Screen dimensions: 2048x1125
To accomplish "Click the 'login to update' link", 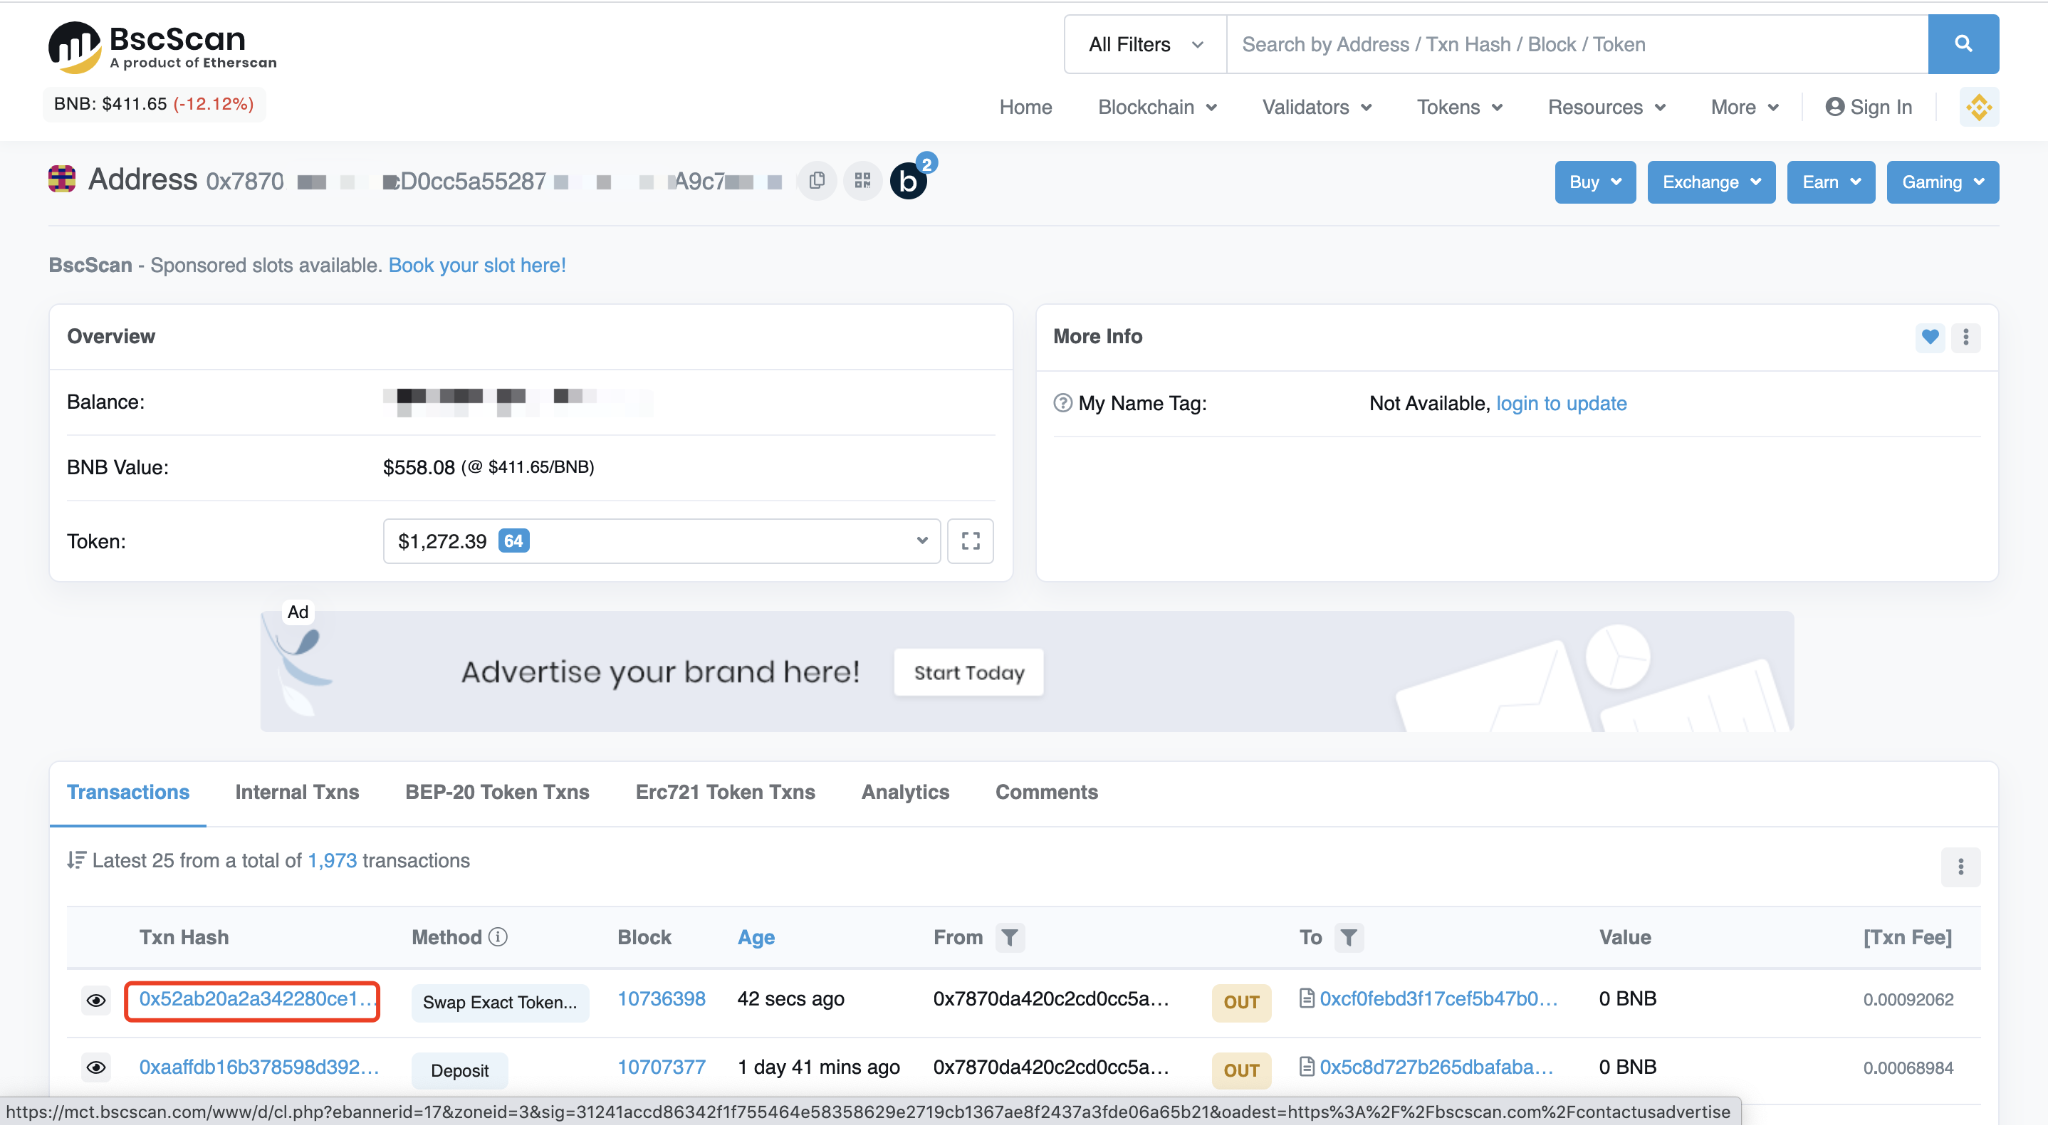I will coord(1561,403).
